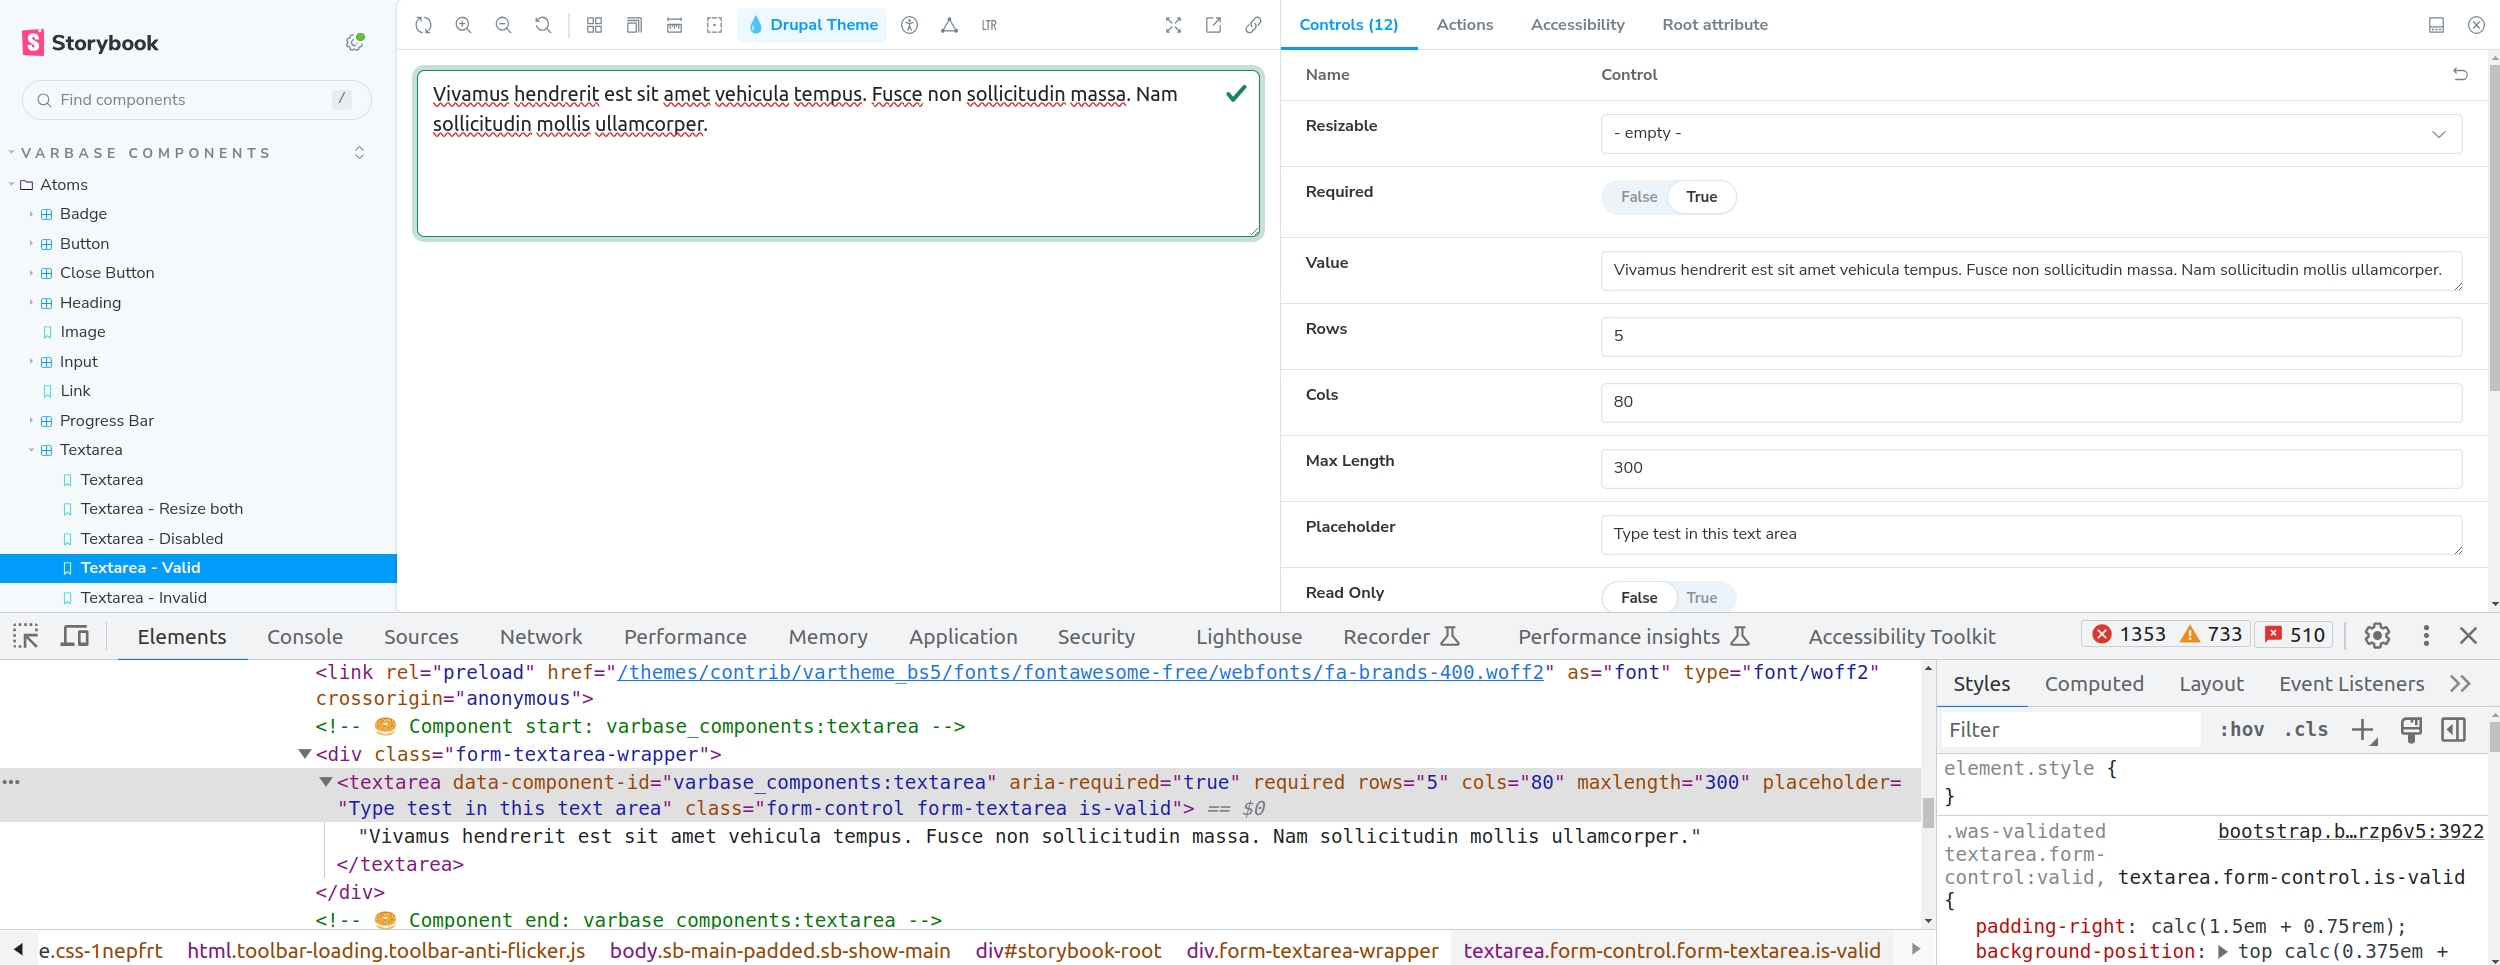
Task: Zoom in on the story canvas
Action: point(463,25)
